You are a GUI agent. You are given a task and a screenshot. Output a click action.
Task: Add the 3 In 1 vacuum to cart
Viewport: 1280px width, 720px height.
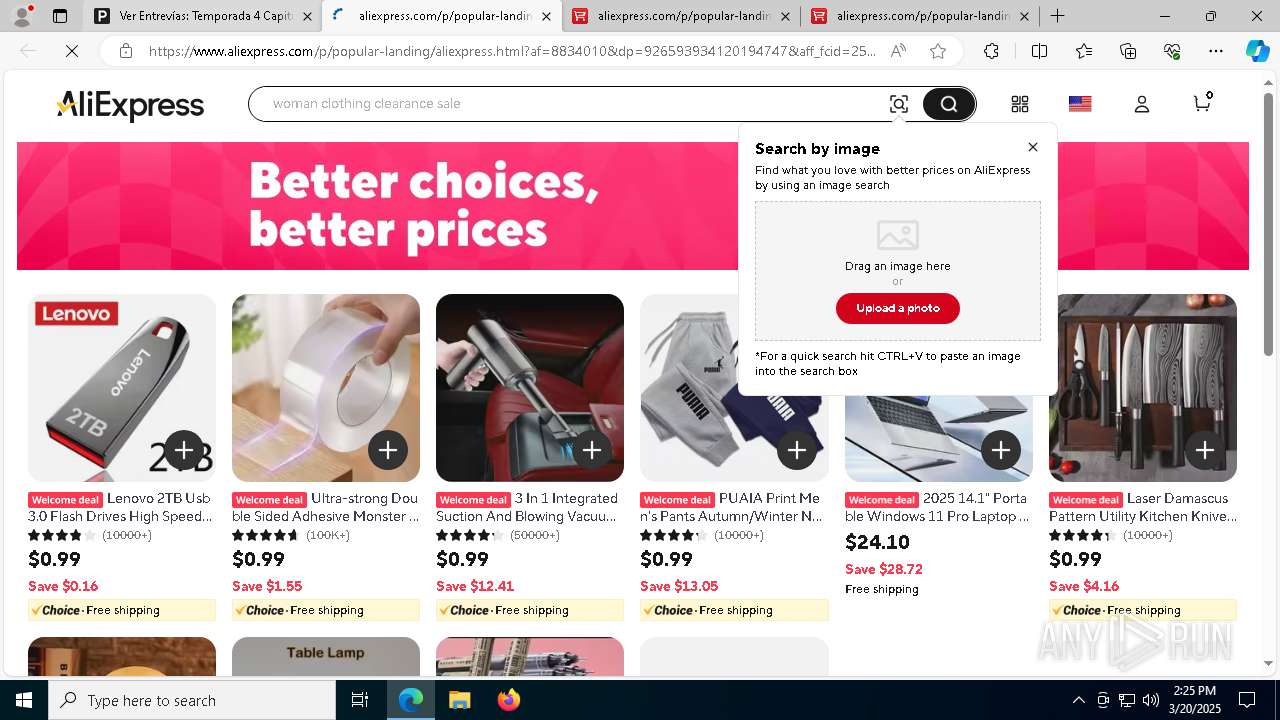592,451
